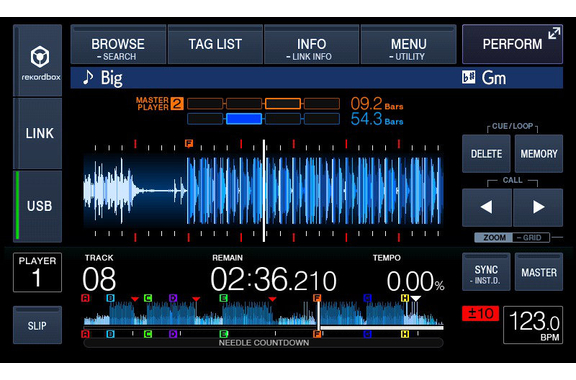Click hot cue C in the lower marker row
This screenshot has width=576, height=380.
click(148, 334)
